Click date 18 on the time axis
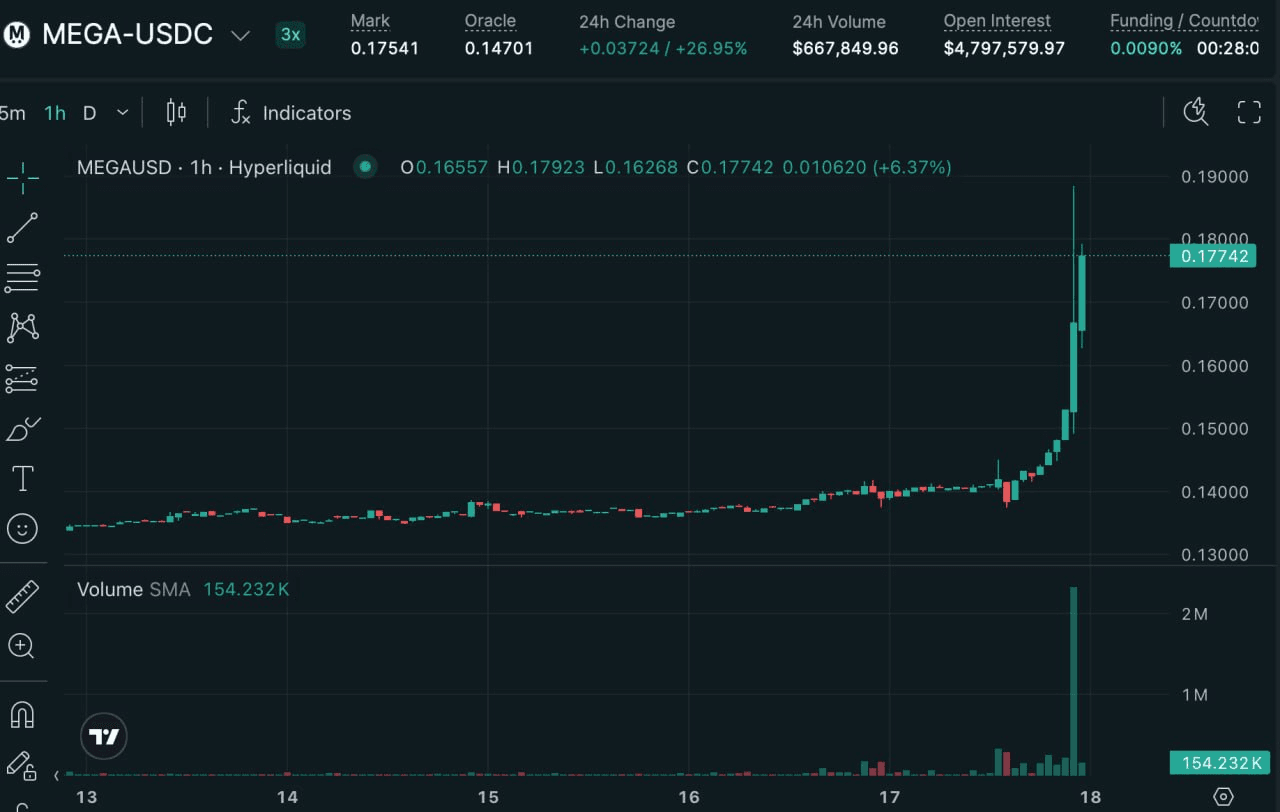Viewport: 1280px width, 812px height. 1090,797
